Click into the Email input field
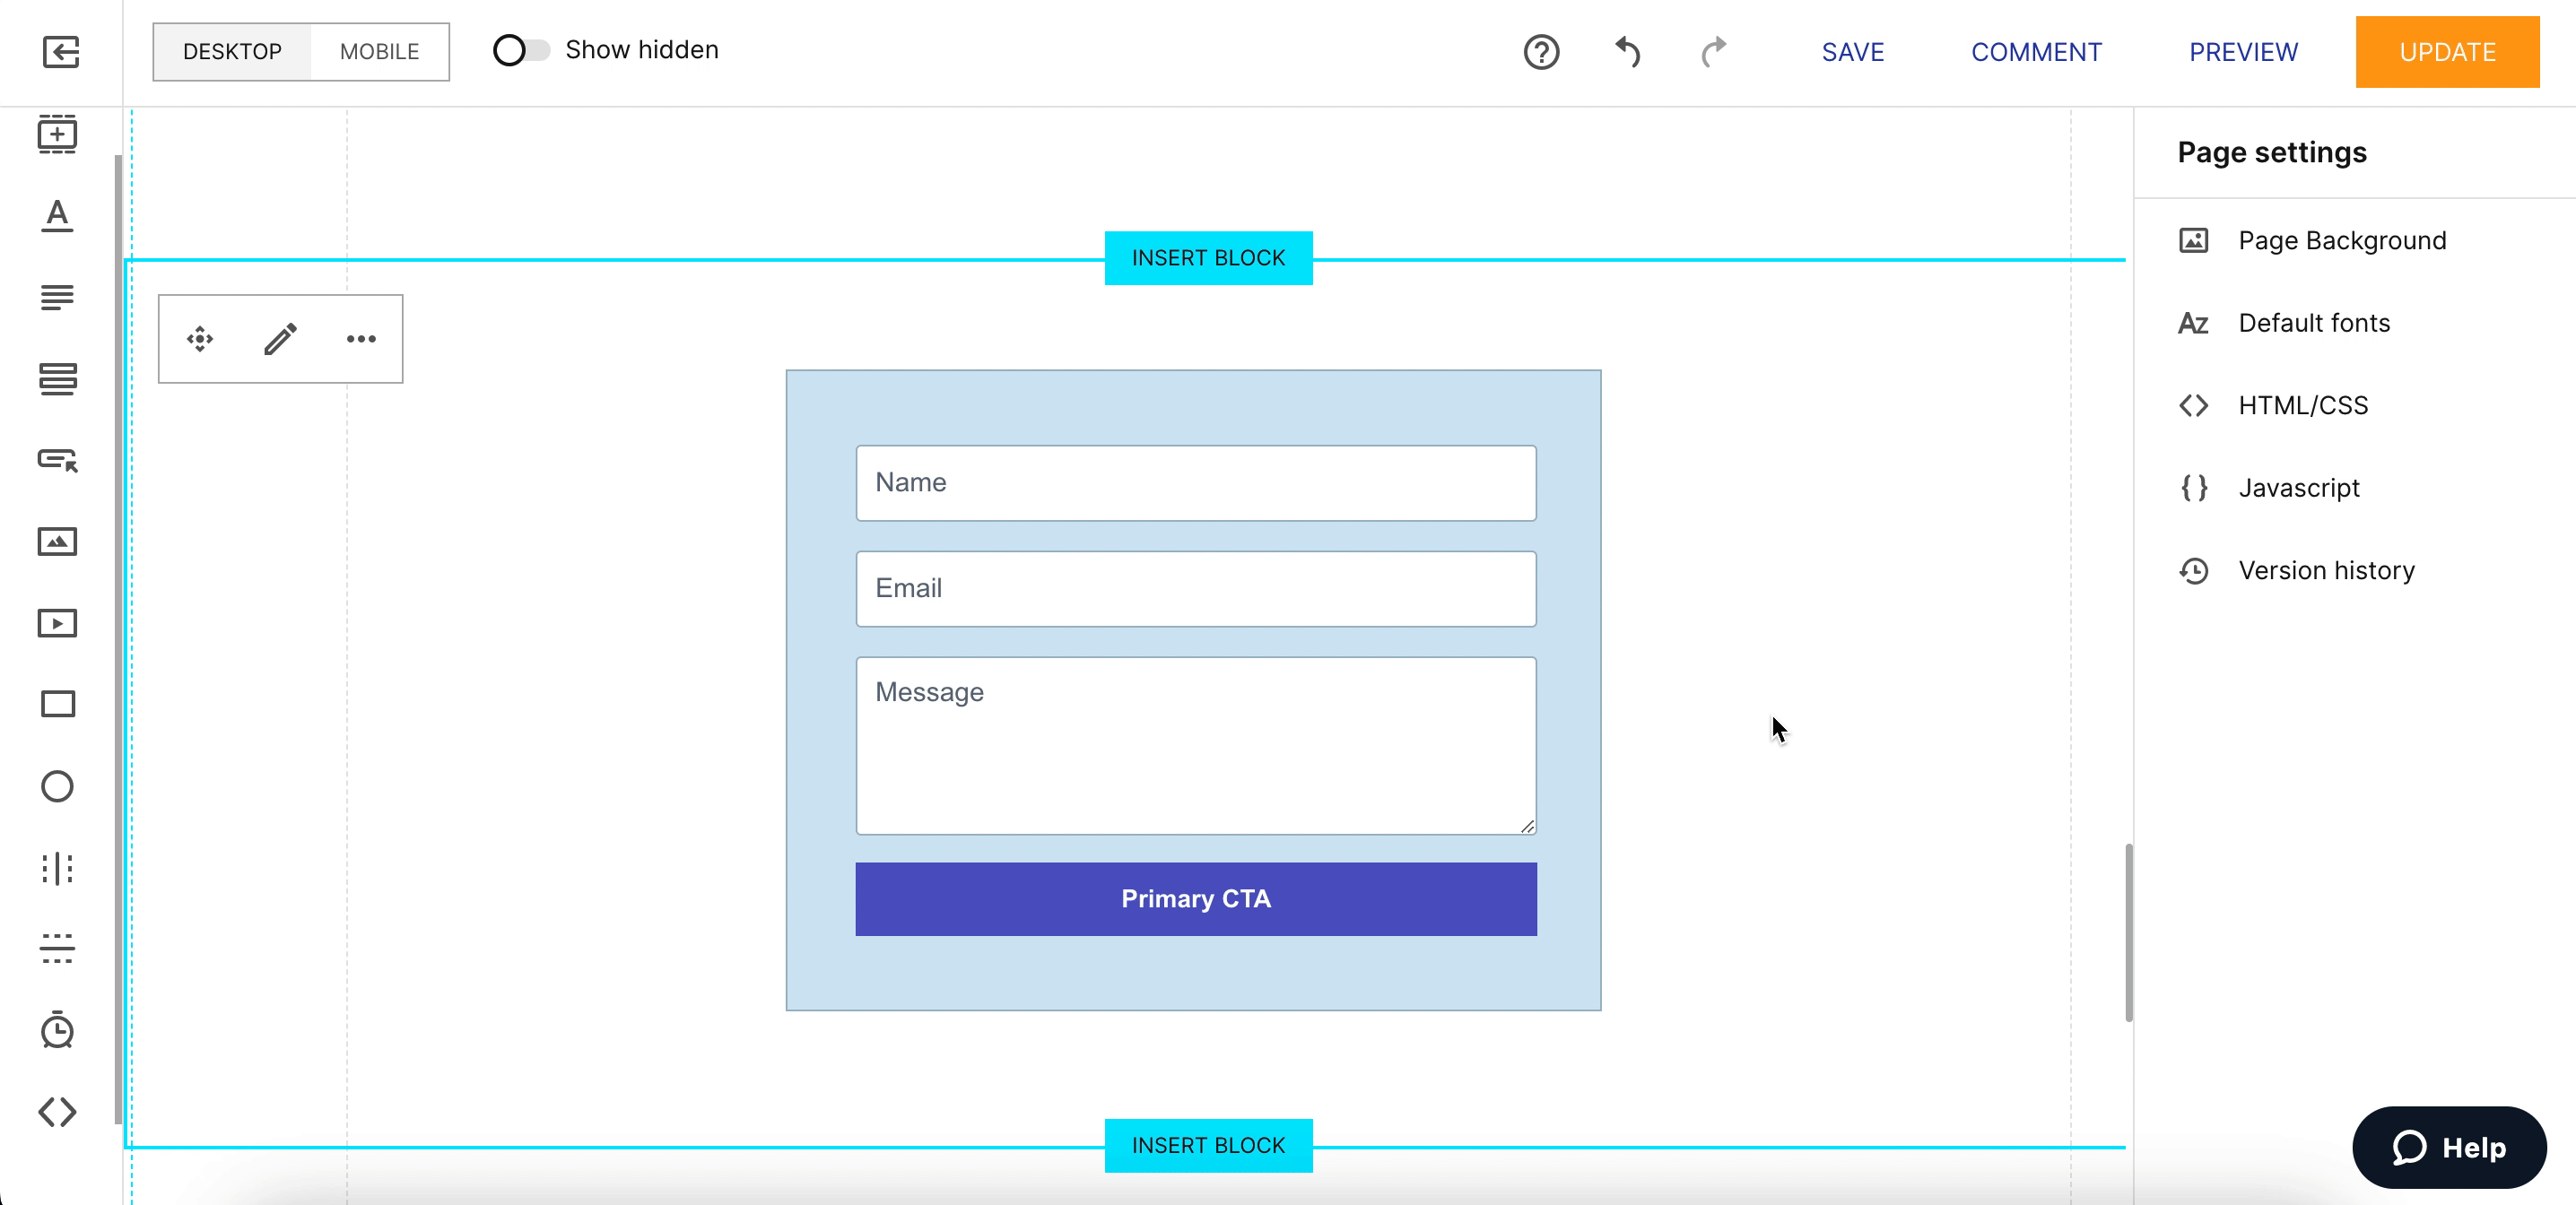This screenshot has height=1205, width=2576. point(1195,589)
